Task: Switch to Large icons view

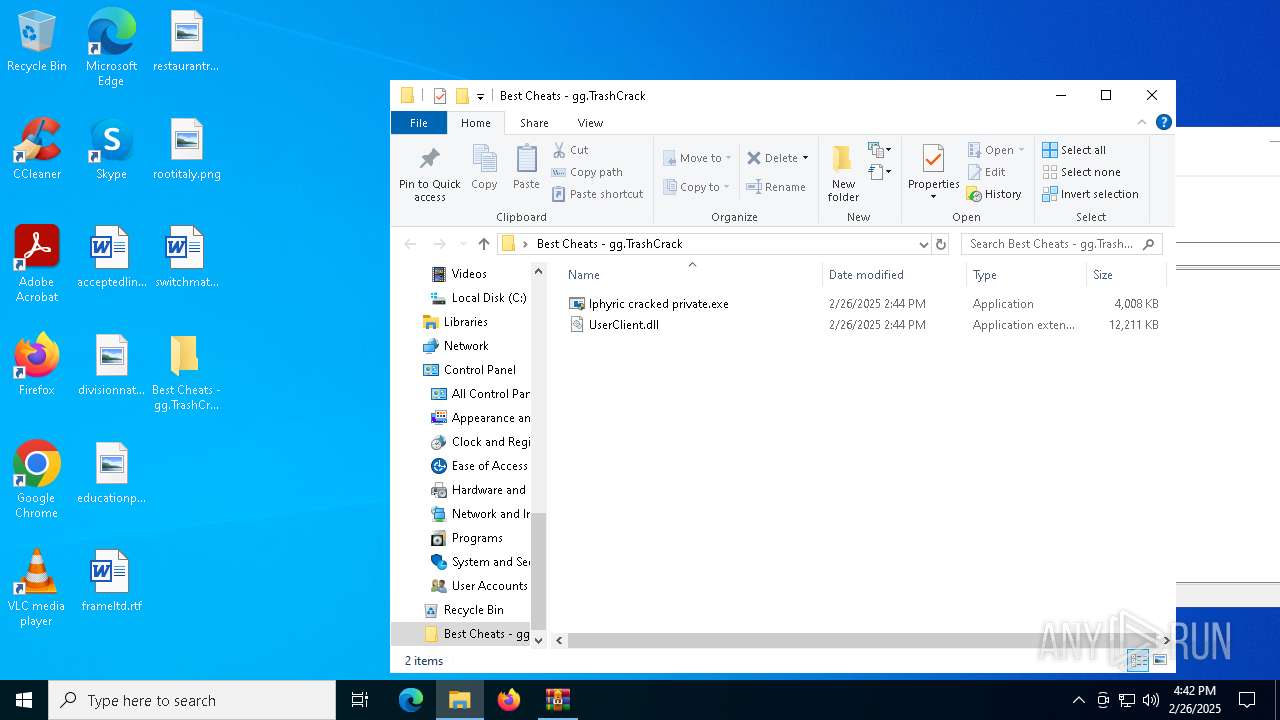Action: [x=1160, y=660]
